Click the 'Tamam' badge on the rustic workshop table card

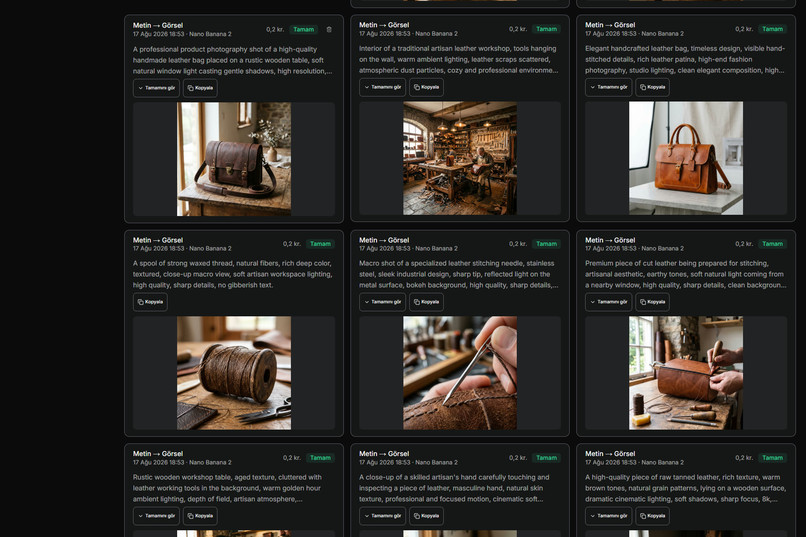pyautogui.click(x=320, y=457)
